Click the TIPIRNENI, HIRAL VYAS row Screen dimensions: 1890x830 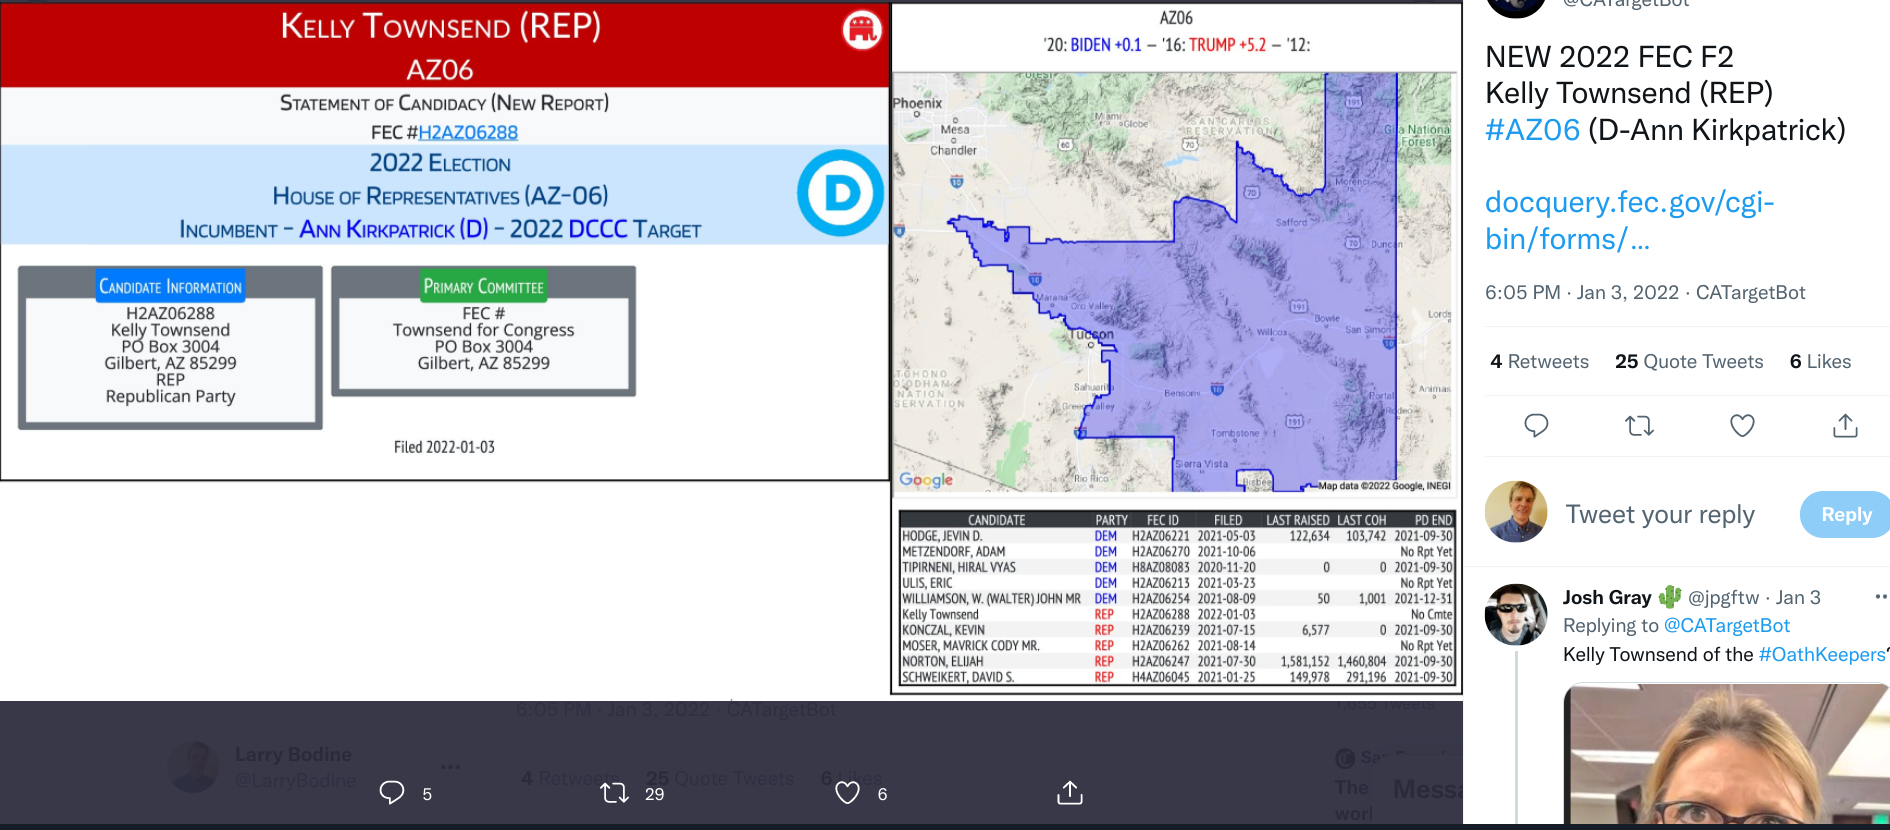1177,567
